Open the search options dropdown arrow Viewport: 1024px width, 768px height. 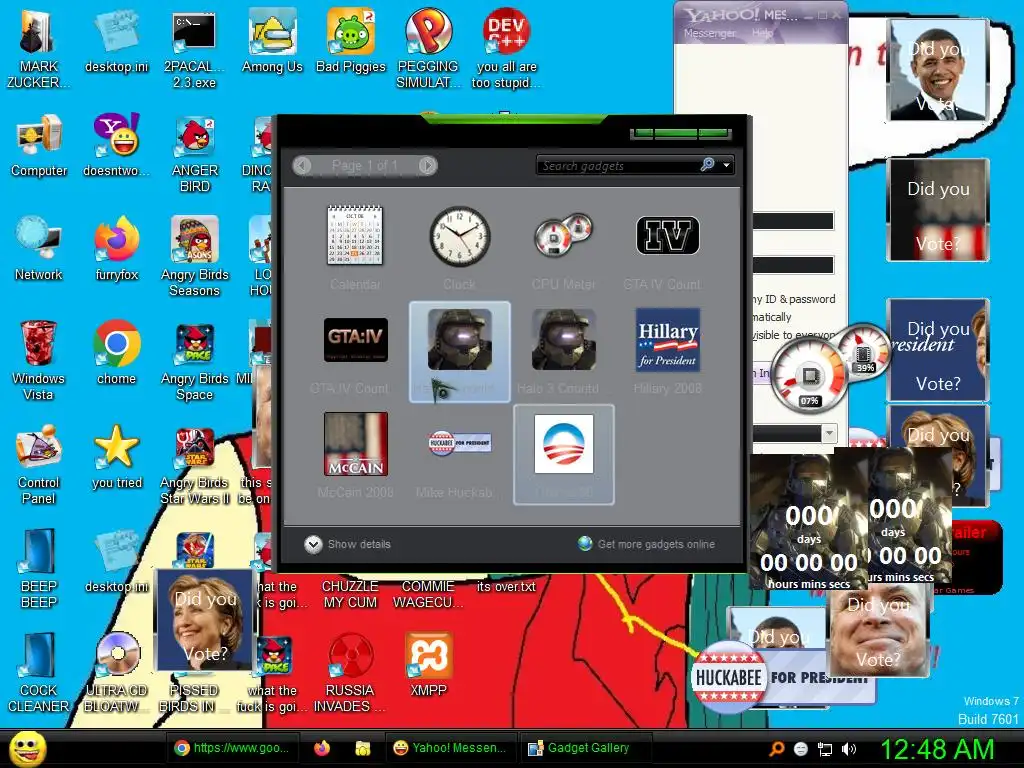tap(726, 166)
